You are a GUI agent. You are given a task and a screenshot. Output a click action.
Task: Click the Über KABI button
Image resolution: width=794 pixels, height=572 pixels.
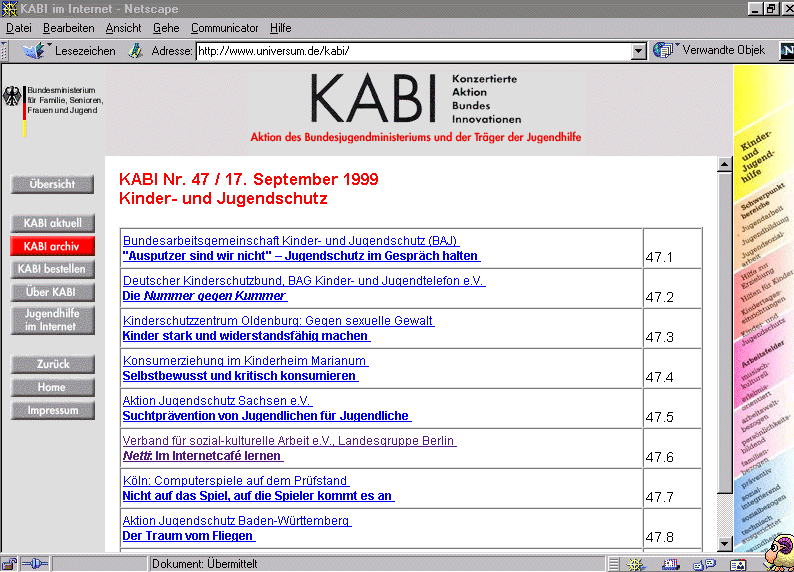pyautogui.click(x=52, y=292)
